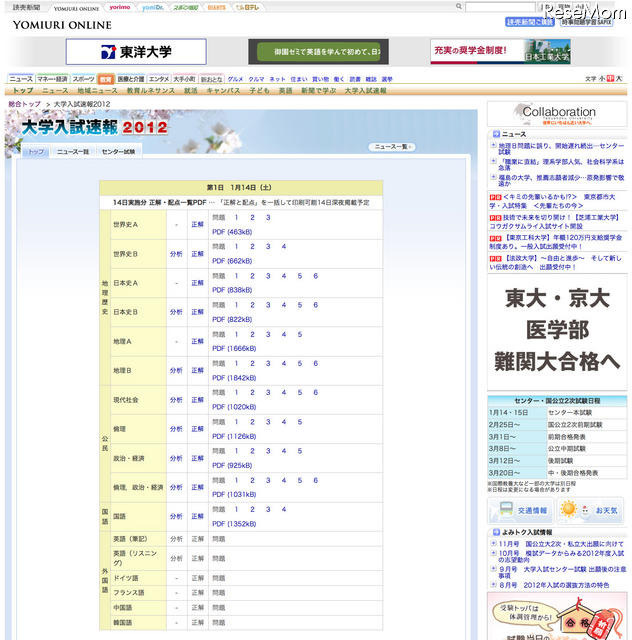The width and height of the screenshot is (632, 640).
Task: Click the green 御園セミ English banner
Action: [x=318, y=52]
